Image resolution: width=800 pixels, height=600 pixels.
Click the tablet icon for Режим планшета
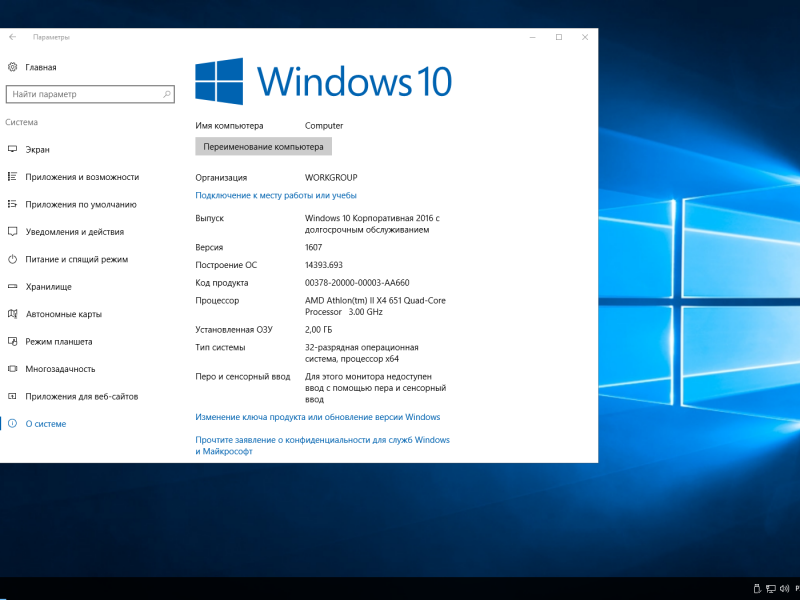click(x=13, y=341)
